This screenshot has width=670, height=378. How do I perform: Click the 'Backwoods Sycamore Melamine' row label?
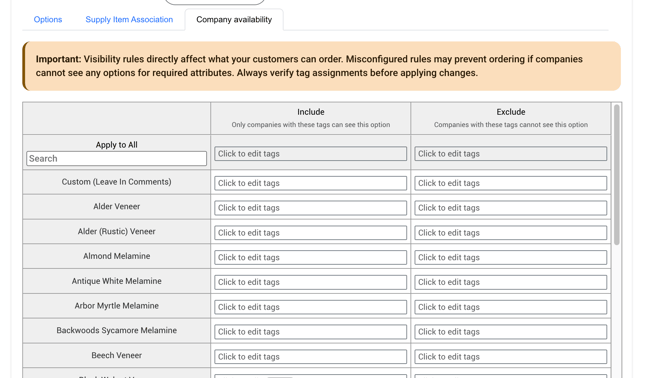(x=116, y=331)
